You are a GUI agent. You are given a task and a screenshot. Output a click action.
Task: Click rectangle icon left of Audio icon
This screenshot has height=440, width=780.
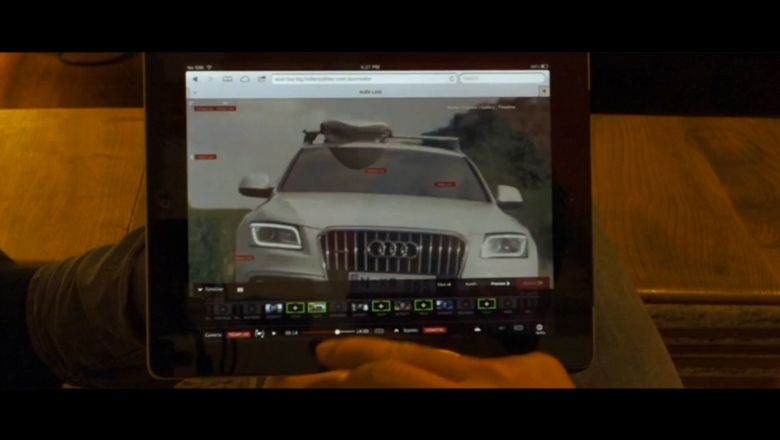pyautogui.click(x=519, y=328)
